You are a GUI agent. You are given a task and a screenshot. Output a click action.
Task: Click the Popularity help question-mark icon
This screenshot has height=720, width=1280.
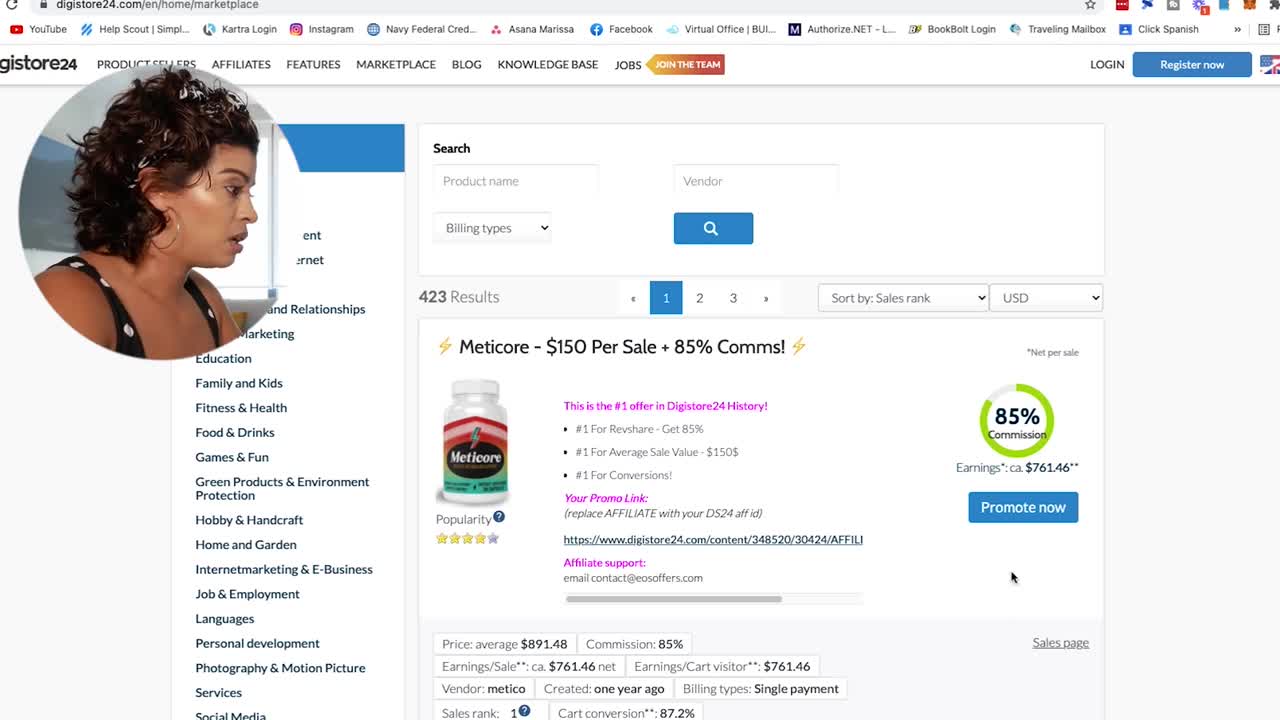(x=499, y=517)
